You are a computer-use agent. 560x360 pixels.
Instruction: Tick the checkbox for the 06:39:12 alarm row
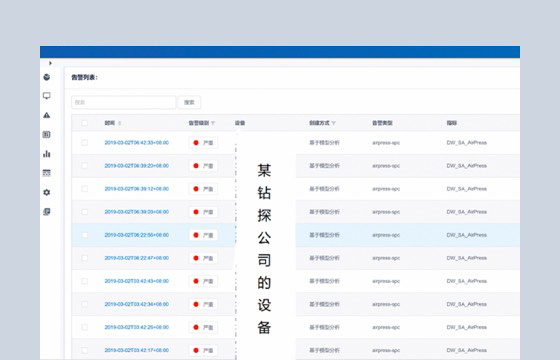[x=84, y=189]
